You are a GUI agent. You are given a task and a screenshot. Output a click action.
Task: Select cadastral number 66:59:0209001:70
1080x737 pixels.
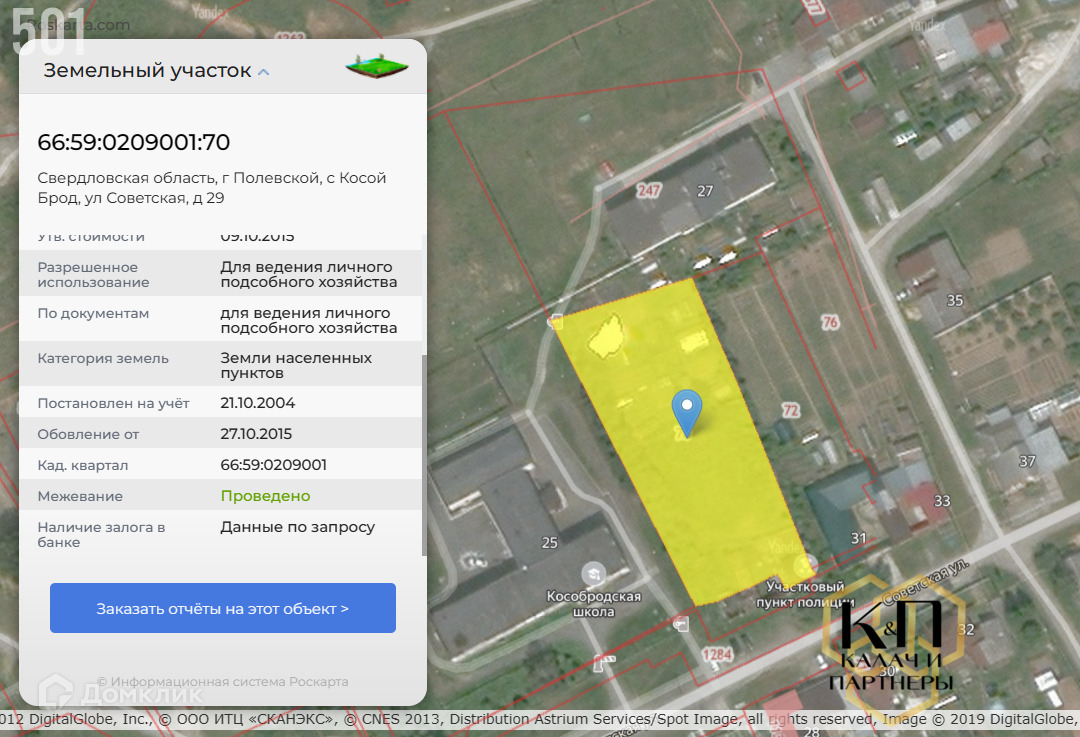pyautogui.click(x=134, y=142)
